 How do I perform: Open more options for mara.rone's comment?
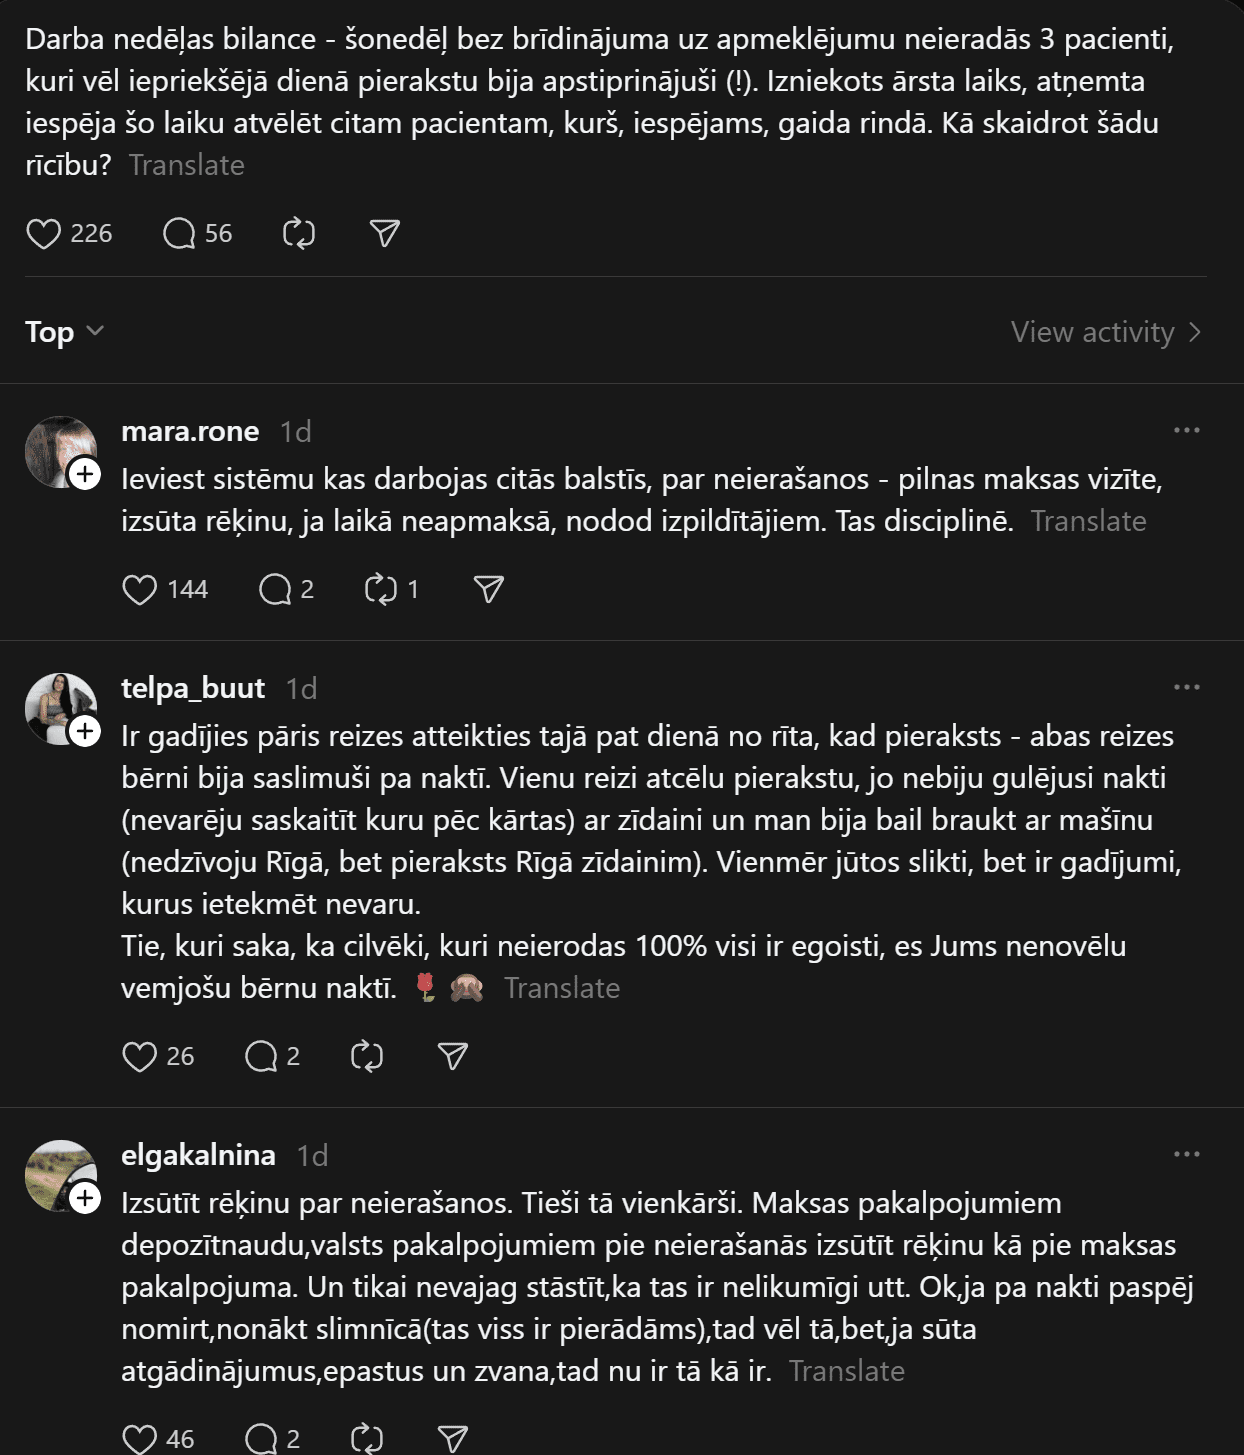[x=1187, y=430]
